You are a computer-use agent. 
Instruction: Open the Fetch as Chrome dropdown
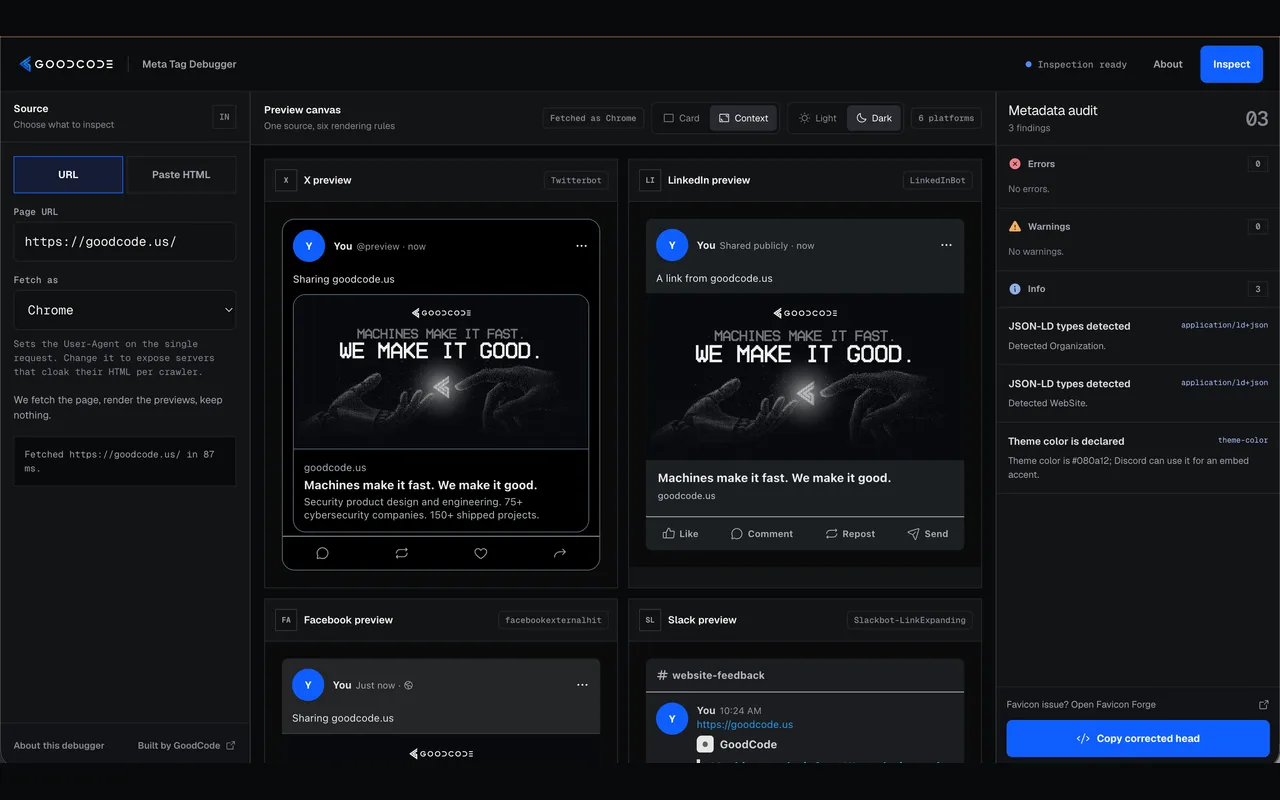pos(125,310)
